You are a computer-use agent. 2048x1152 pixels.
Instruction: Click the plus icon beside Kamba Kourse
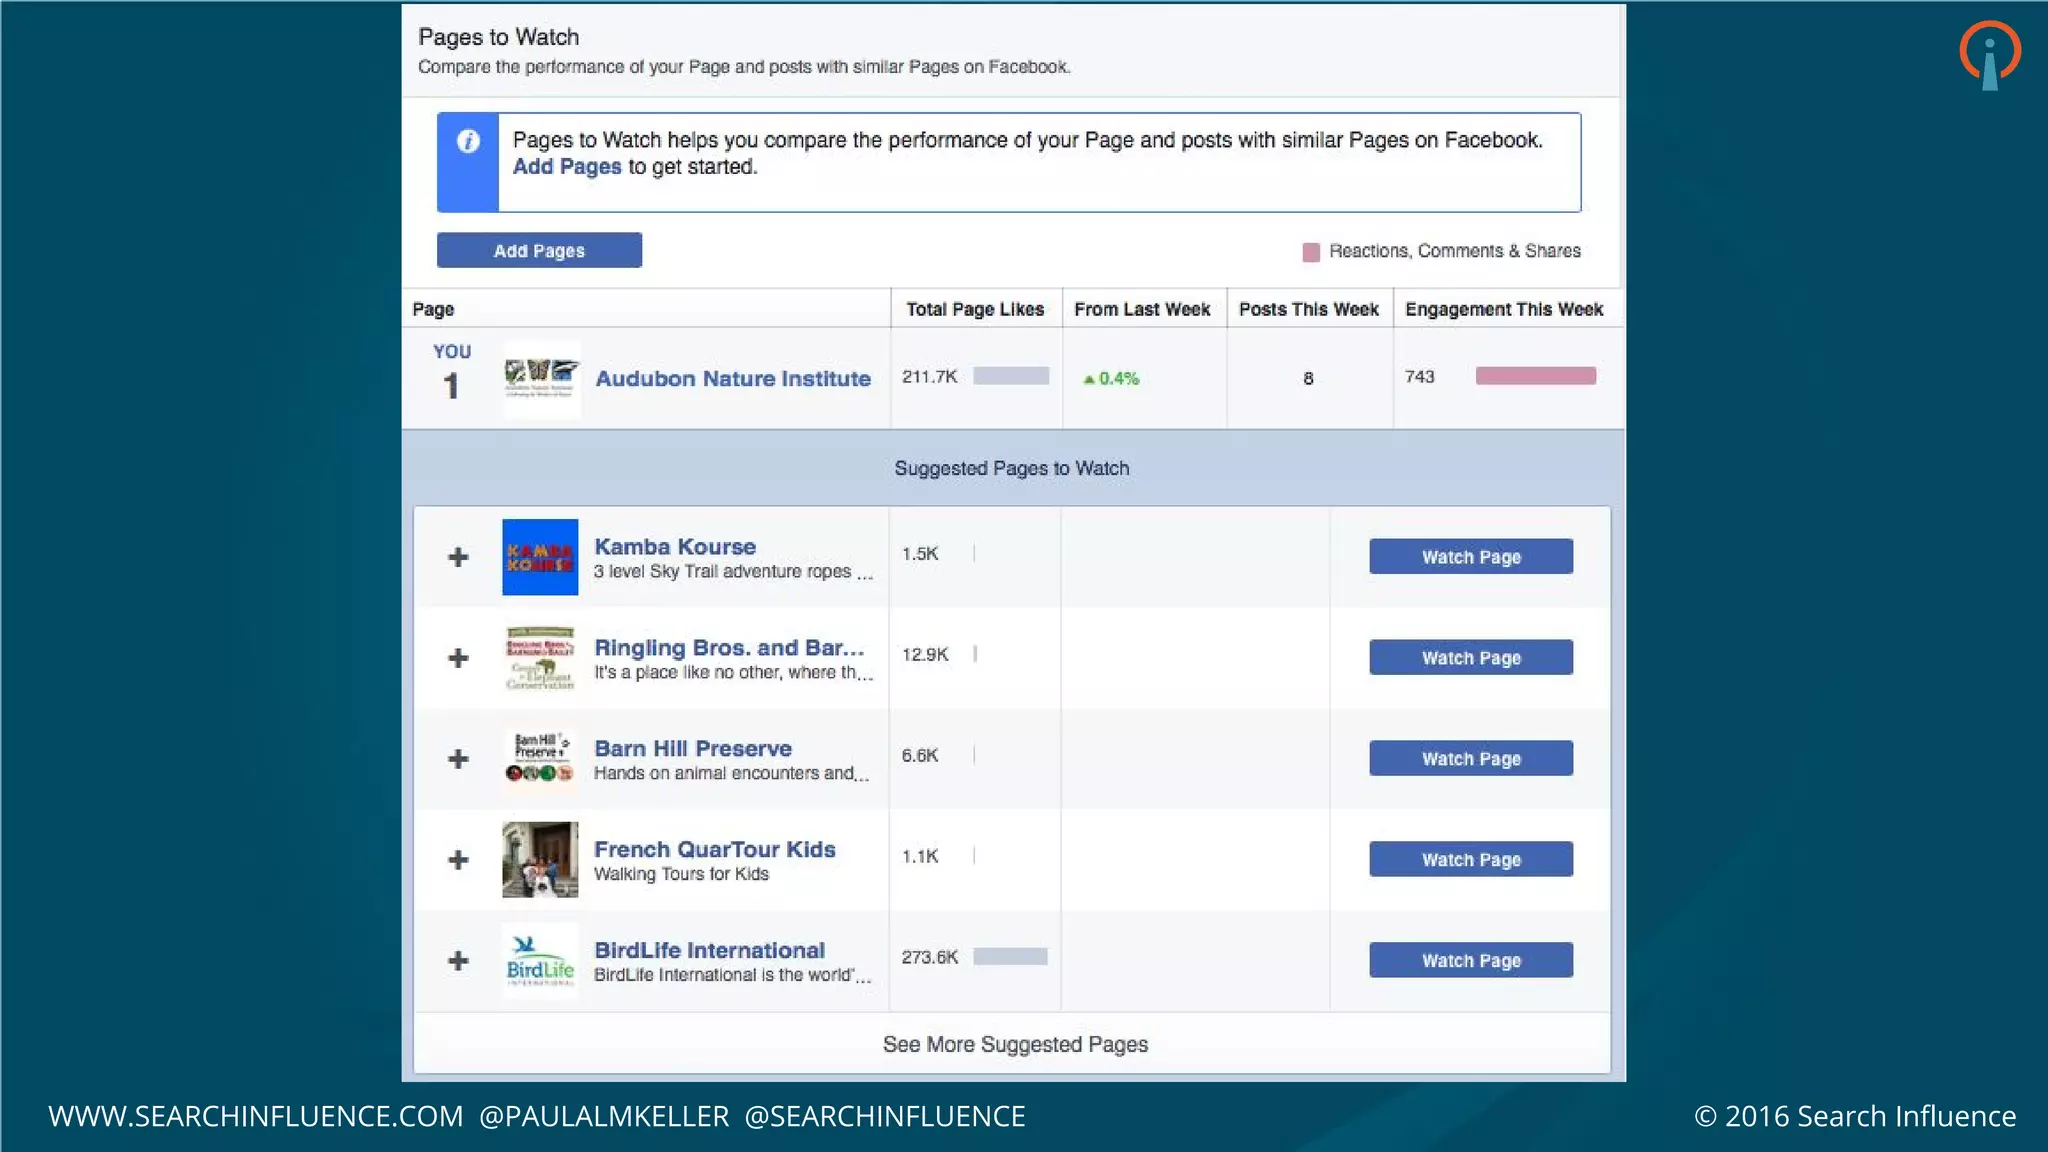[458, 557]
